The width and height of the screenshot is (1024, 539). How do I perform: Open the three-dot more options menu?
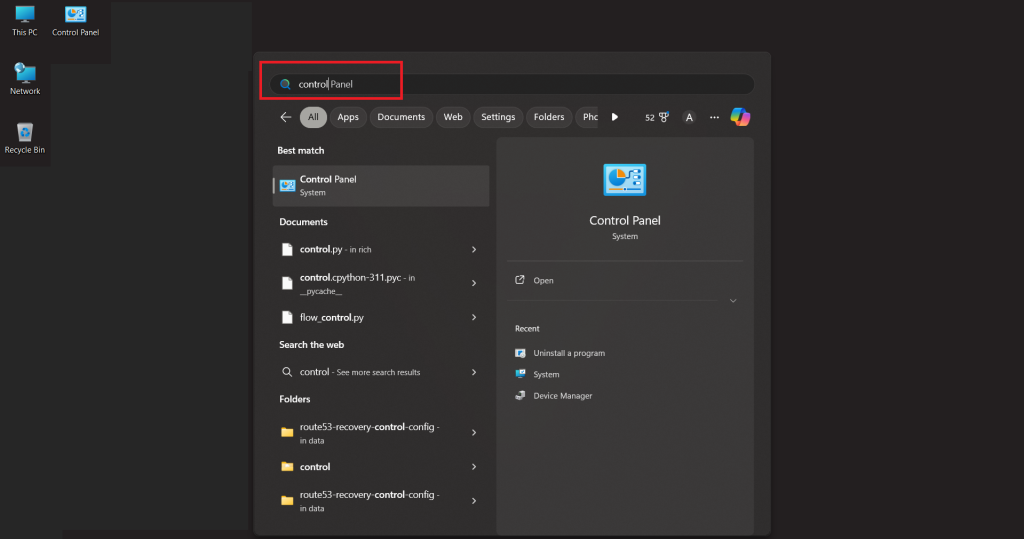click(x=714, y=118)
